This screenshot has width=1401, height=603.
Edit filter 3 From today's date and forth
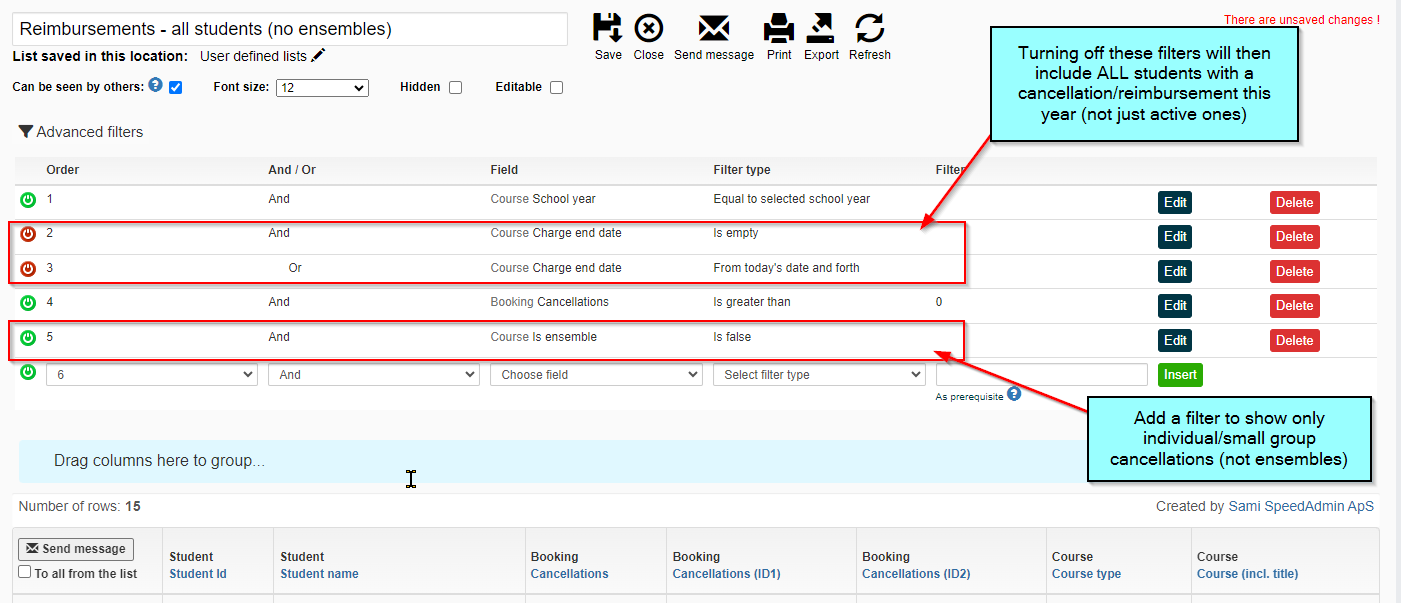[x=1175, y=271]
